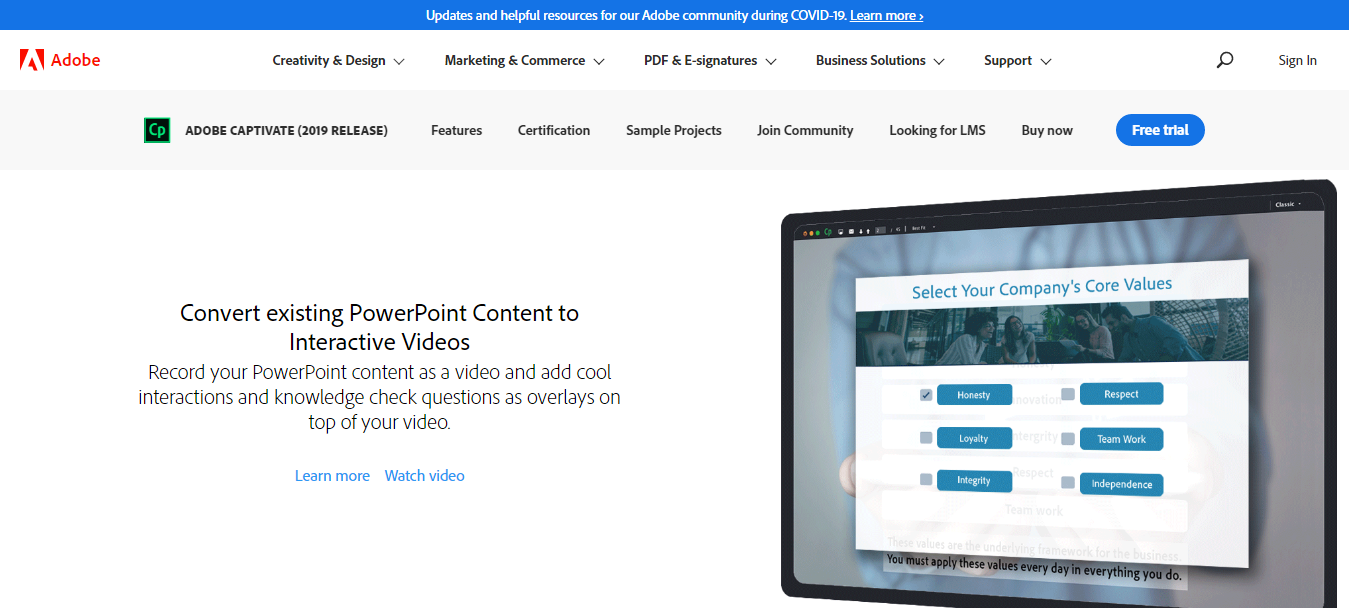Screen dimensions: 1349x608
Task: Open the Classic dropdown in the tablet preview
Action: (x=1288, y=204)
